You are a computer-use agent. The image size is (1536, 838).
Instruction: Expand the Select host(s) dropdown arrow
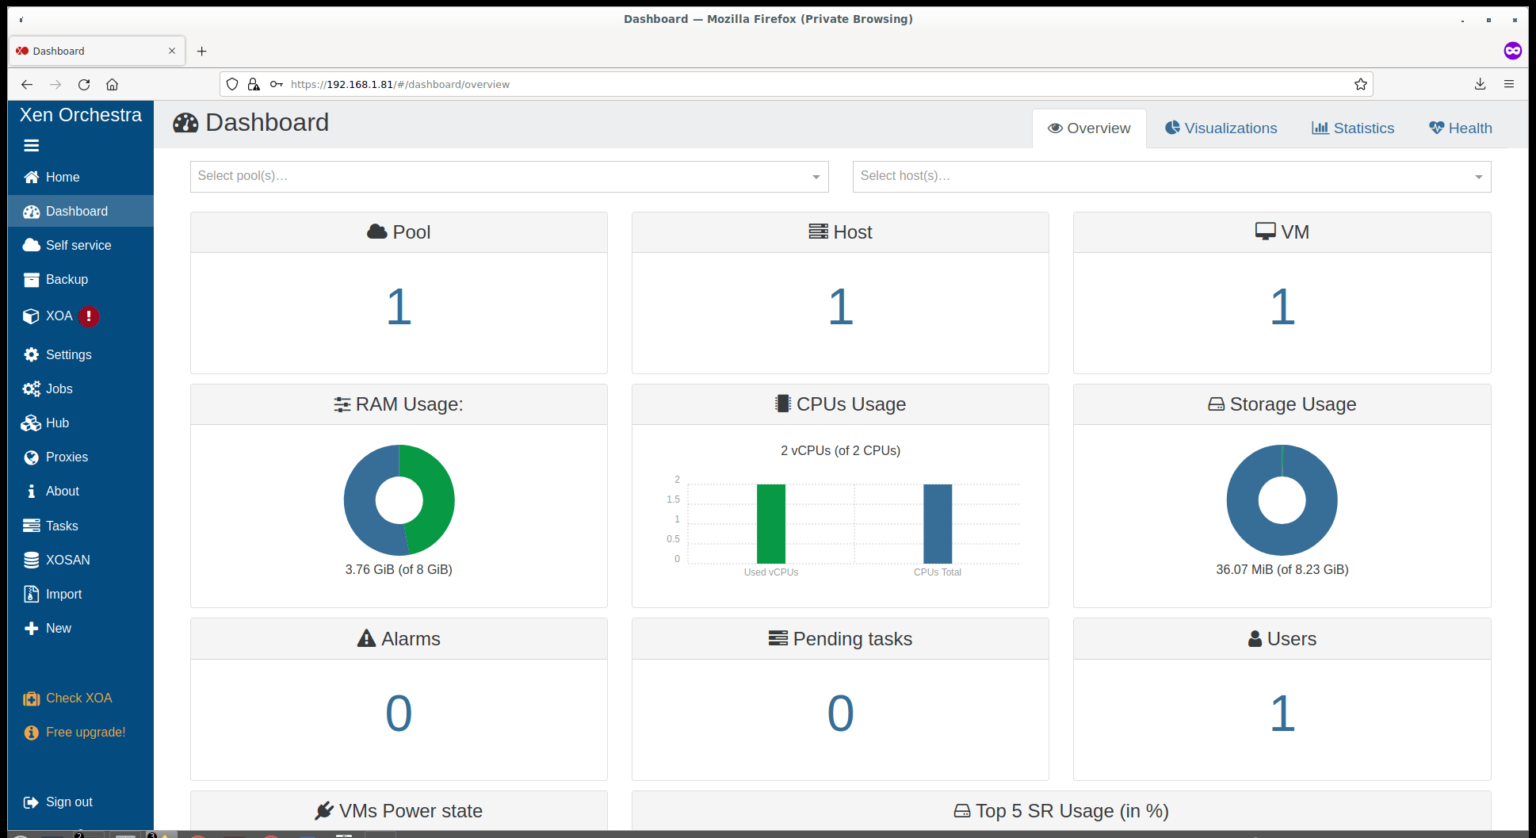tap(1478, 177)
